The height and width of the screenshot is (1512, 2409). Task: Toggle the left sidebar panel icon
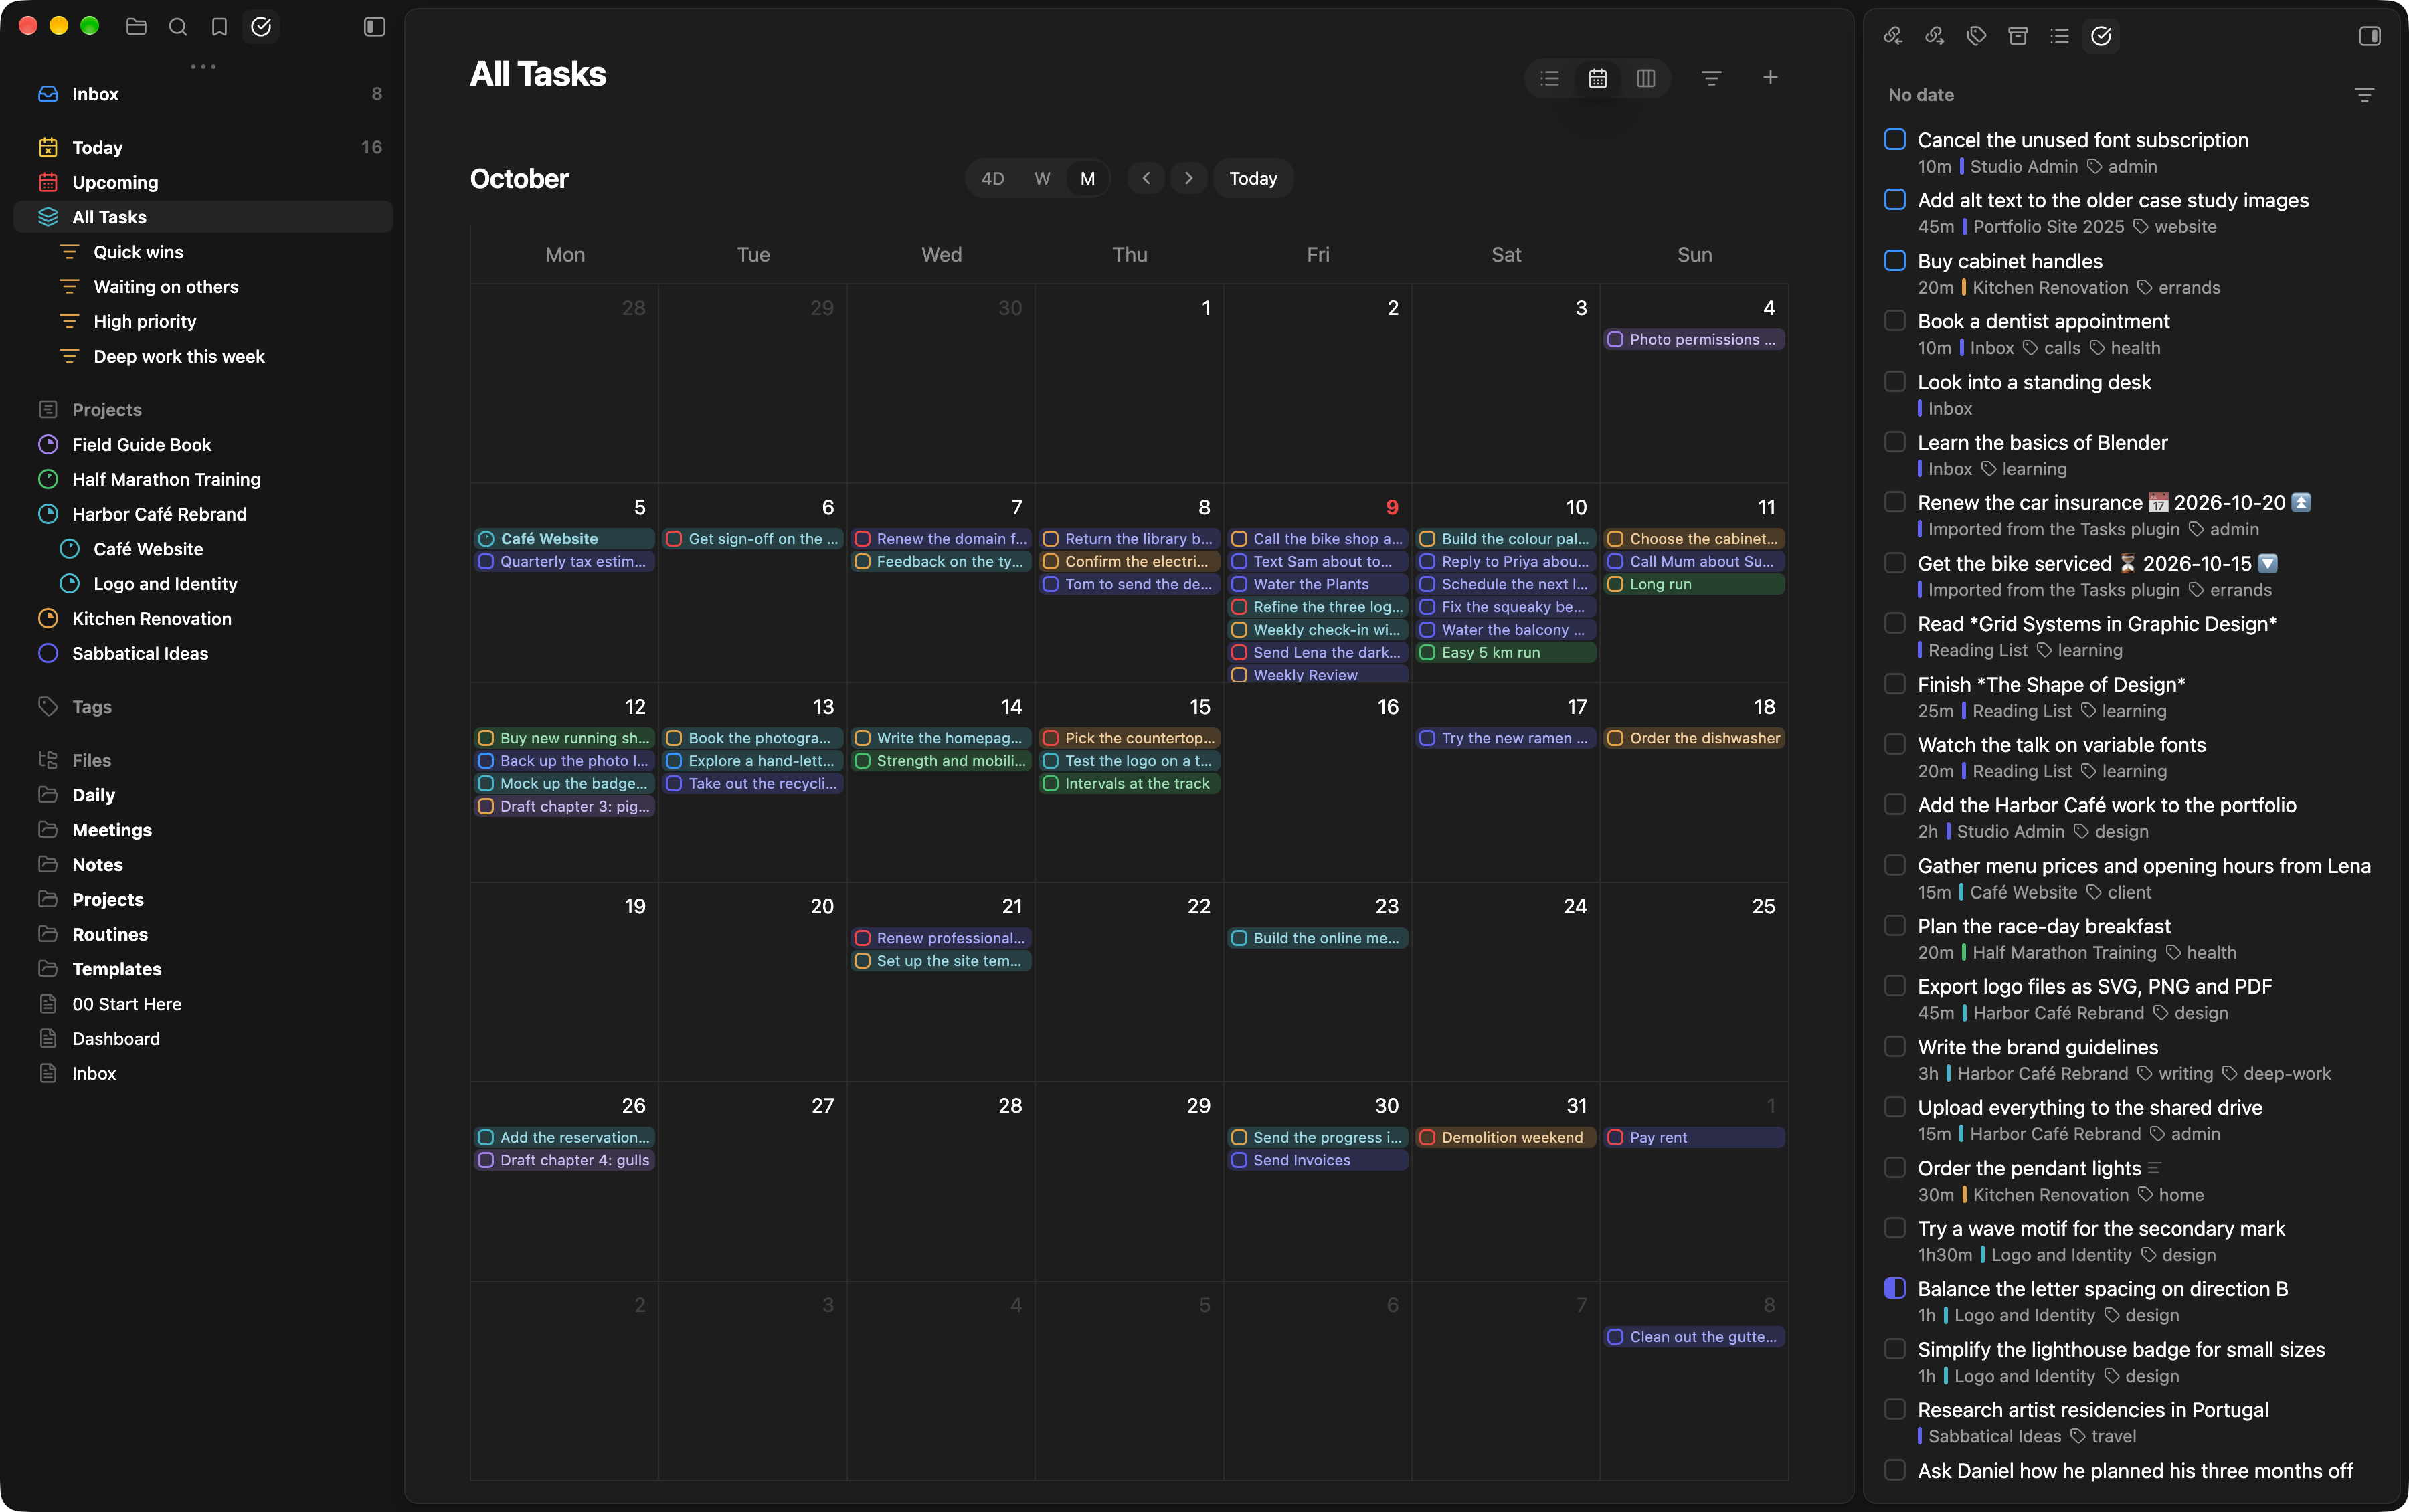pyautogui.click(x=374, y=27)
